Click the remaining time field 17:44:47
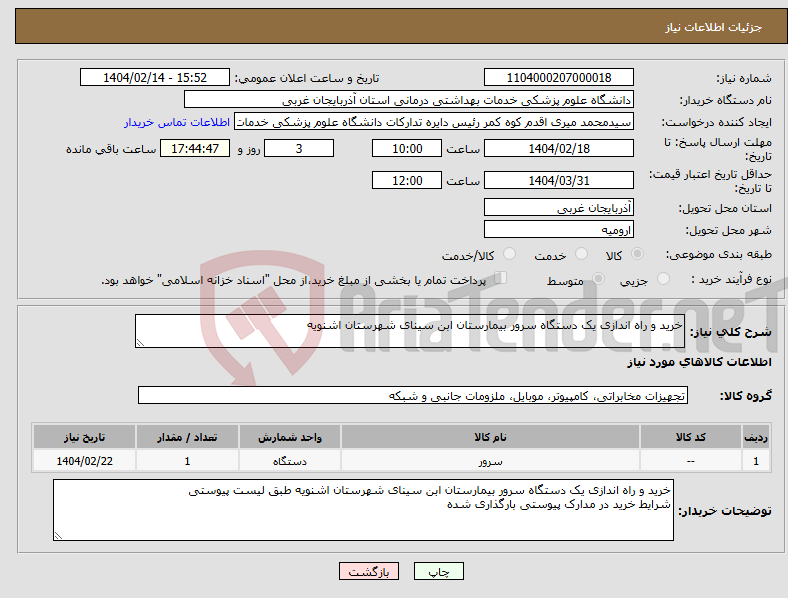This screenshot has height=598, width=788. [195, 148]
